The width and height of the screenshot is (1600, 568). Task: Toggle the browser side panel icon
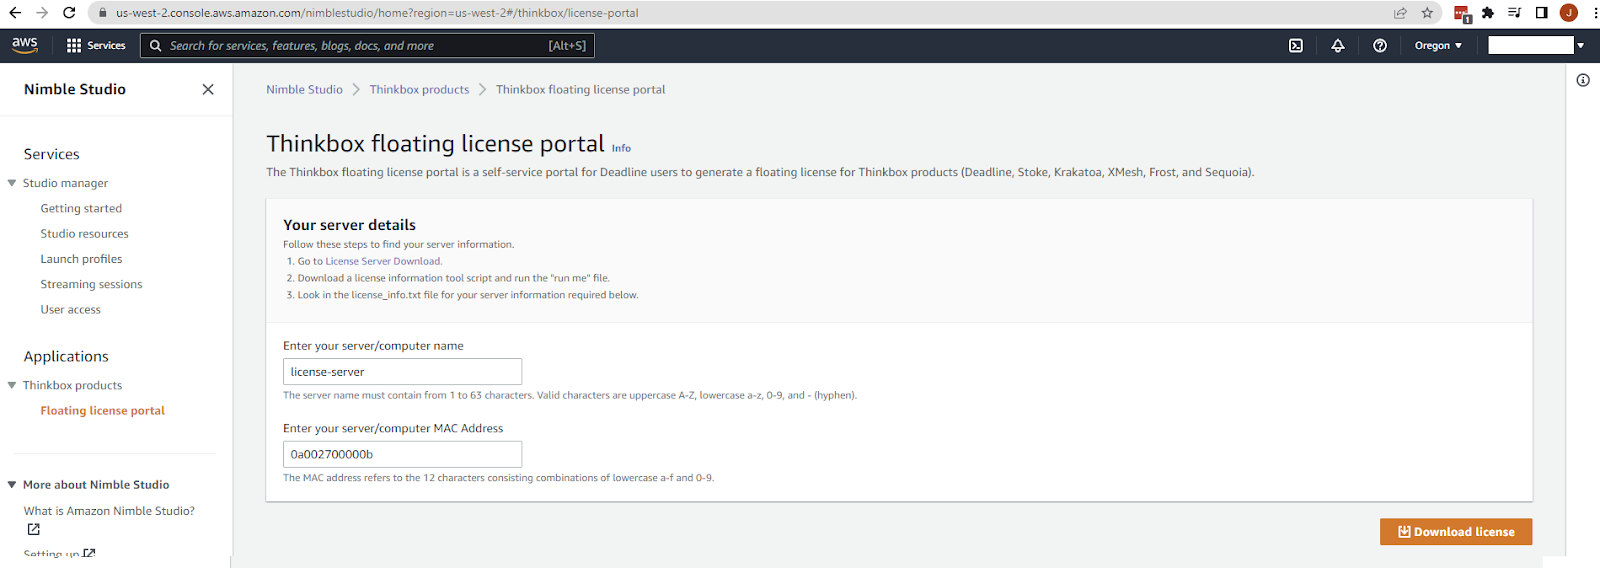[1542, 13]
